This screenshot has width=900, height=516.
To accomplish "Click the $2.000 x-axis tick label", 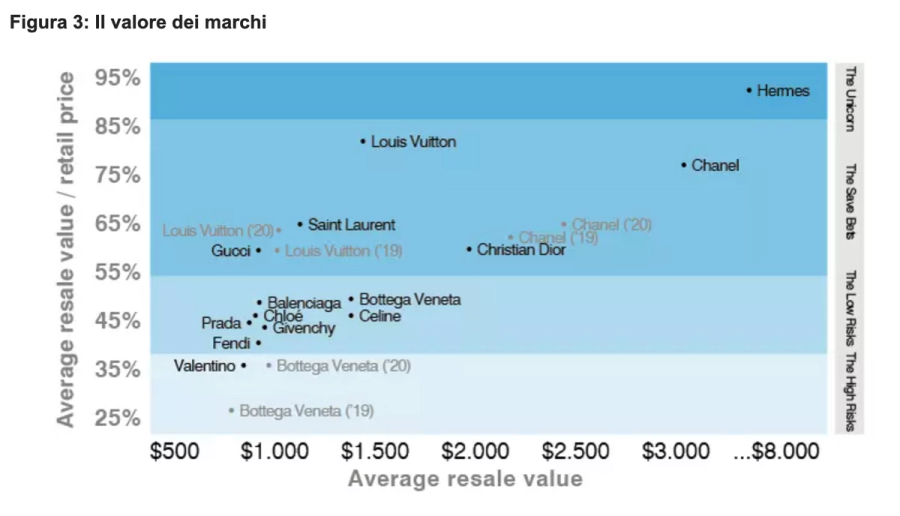I will tap(475, 451).
